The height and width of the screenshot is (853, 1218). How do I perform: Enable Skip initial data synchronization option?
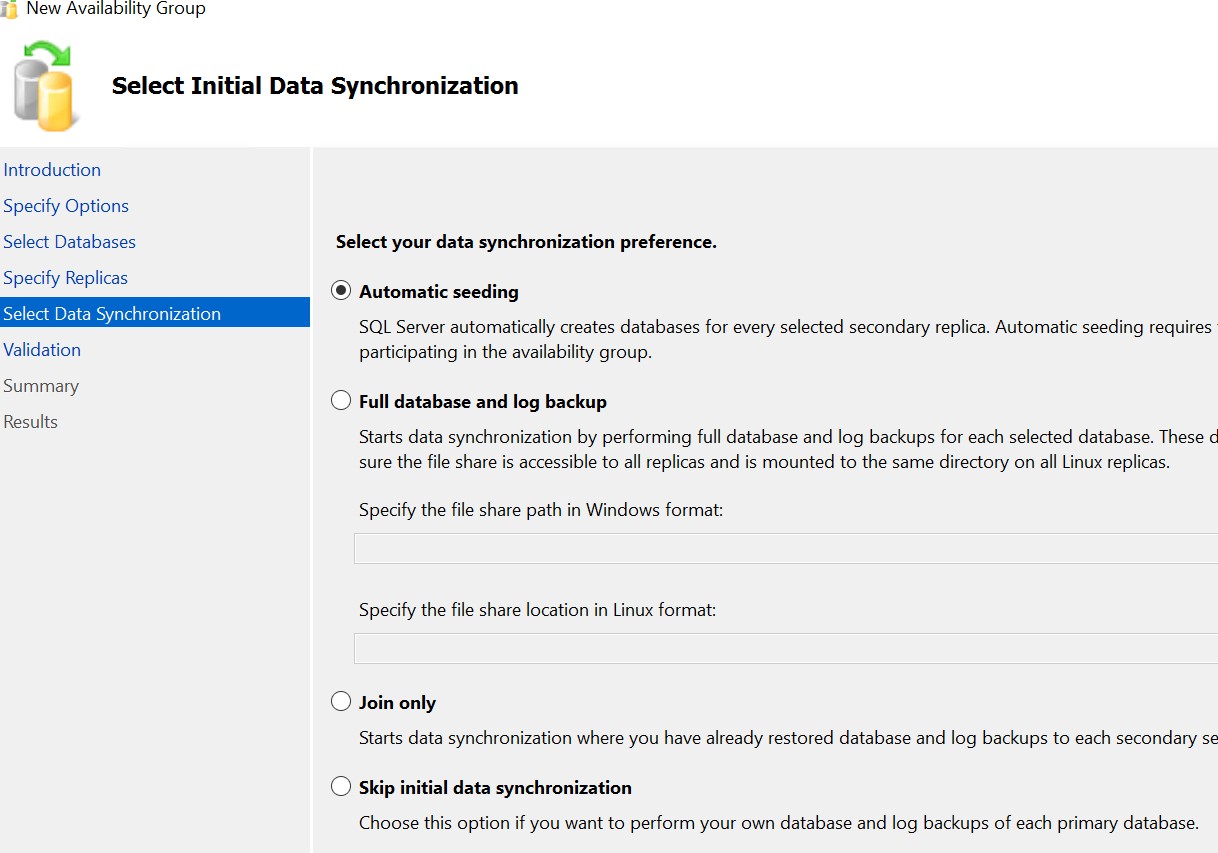341,787
